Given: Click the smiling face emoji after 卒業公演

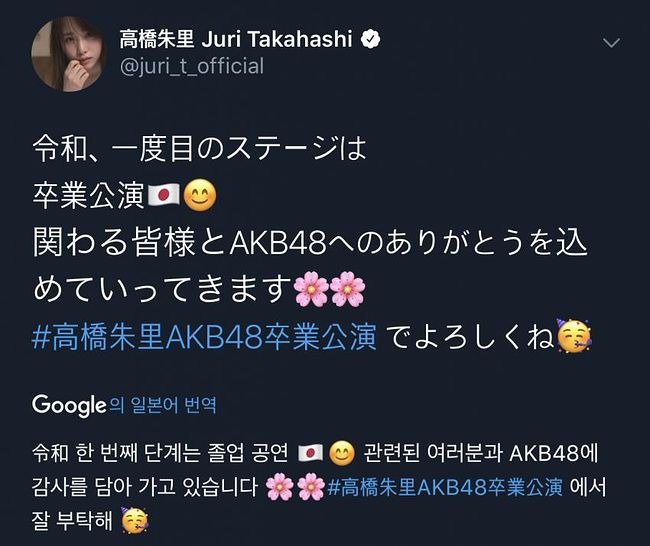Looking at the screenshot, I should pos(200,195).
